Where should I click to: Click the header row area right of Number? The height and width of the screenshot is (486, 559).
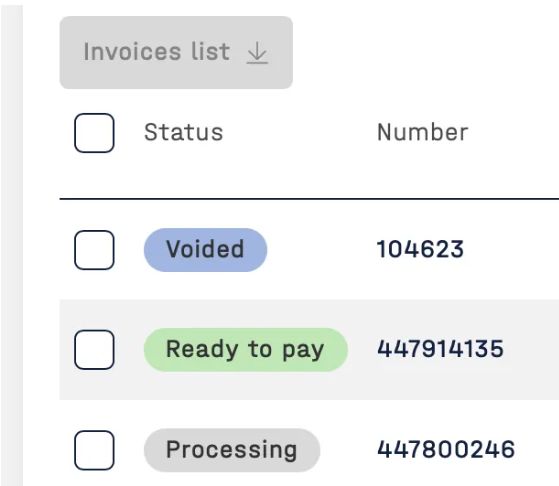pyautogui.click(x=515, y=133)
